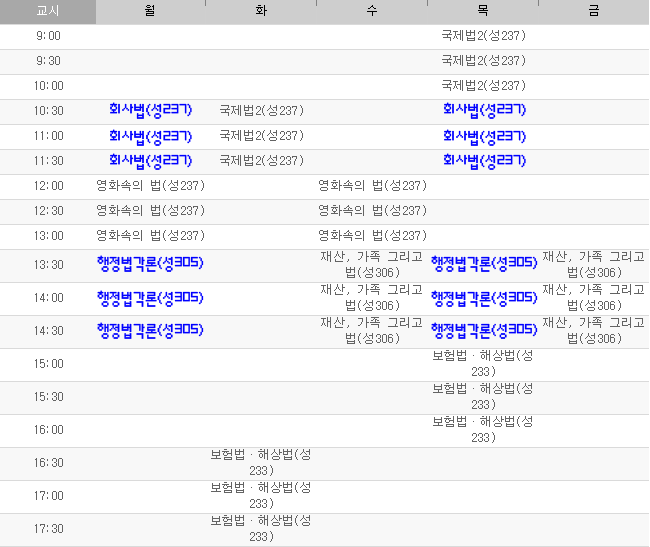Click the 목 column header
This screenshot has width=650, height=547.
pos(483,11)
